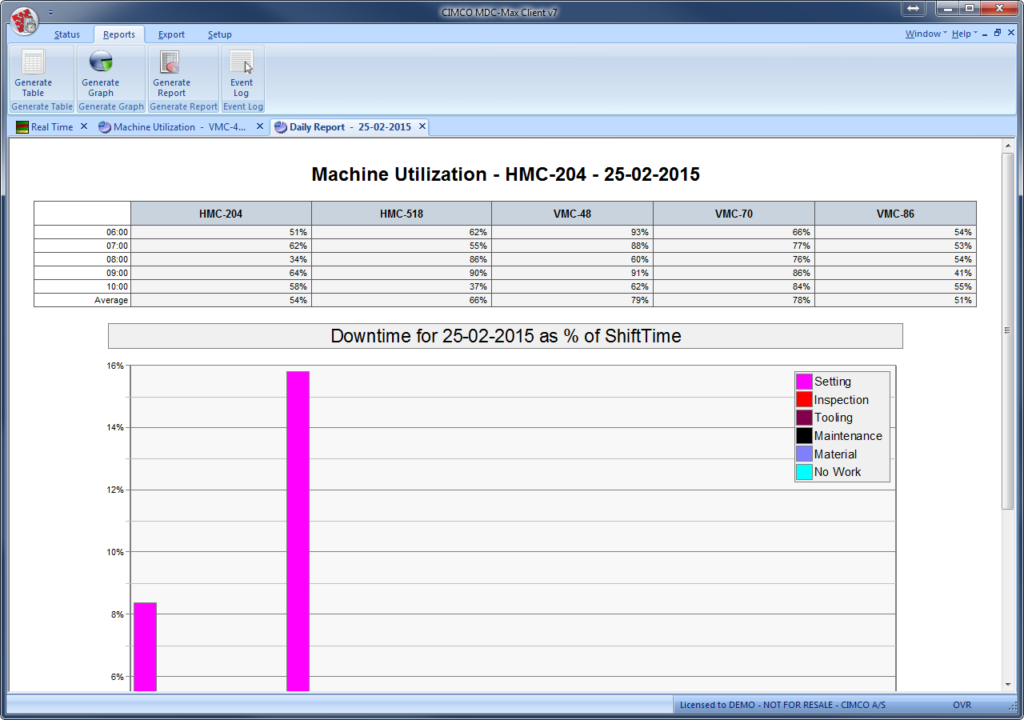Click the Machine Utilization HMC-204 report heading

(x=505, y=174)
